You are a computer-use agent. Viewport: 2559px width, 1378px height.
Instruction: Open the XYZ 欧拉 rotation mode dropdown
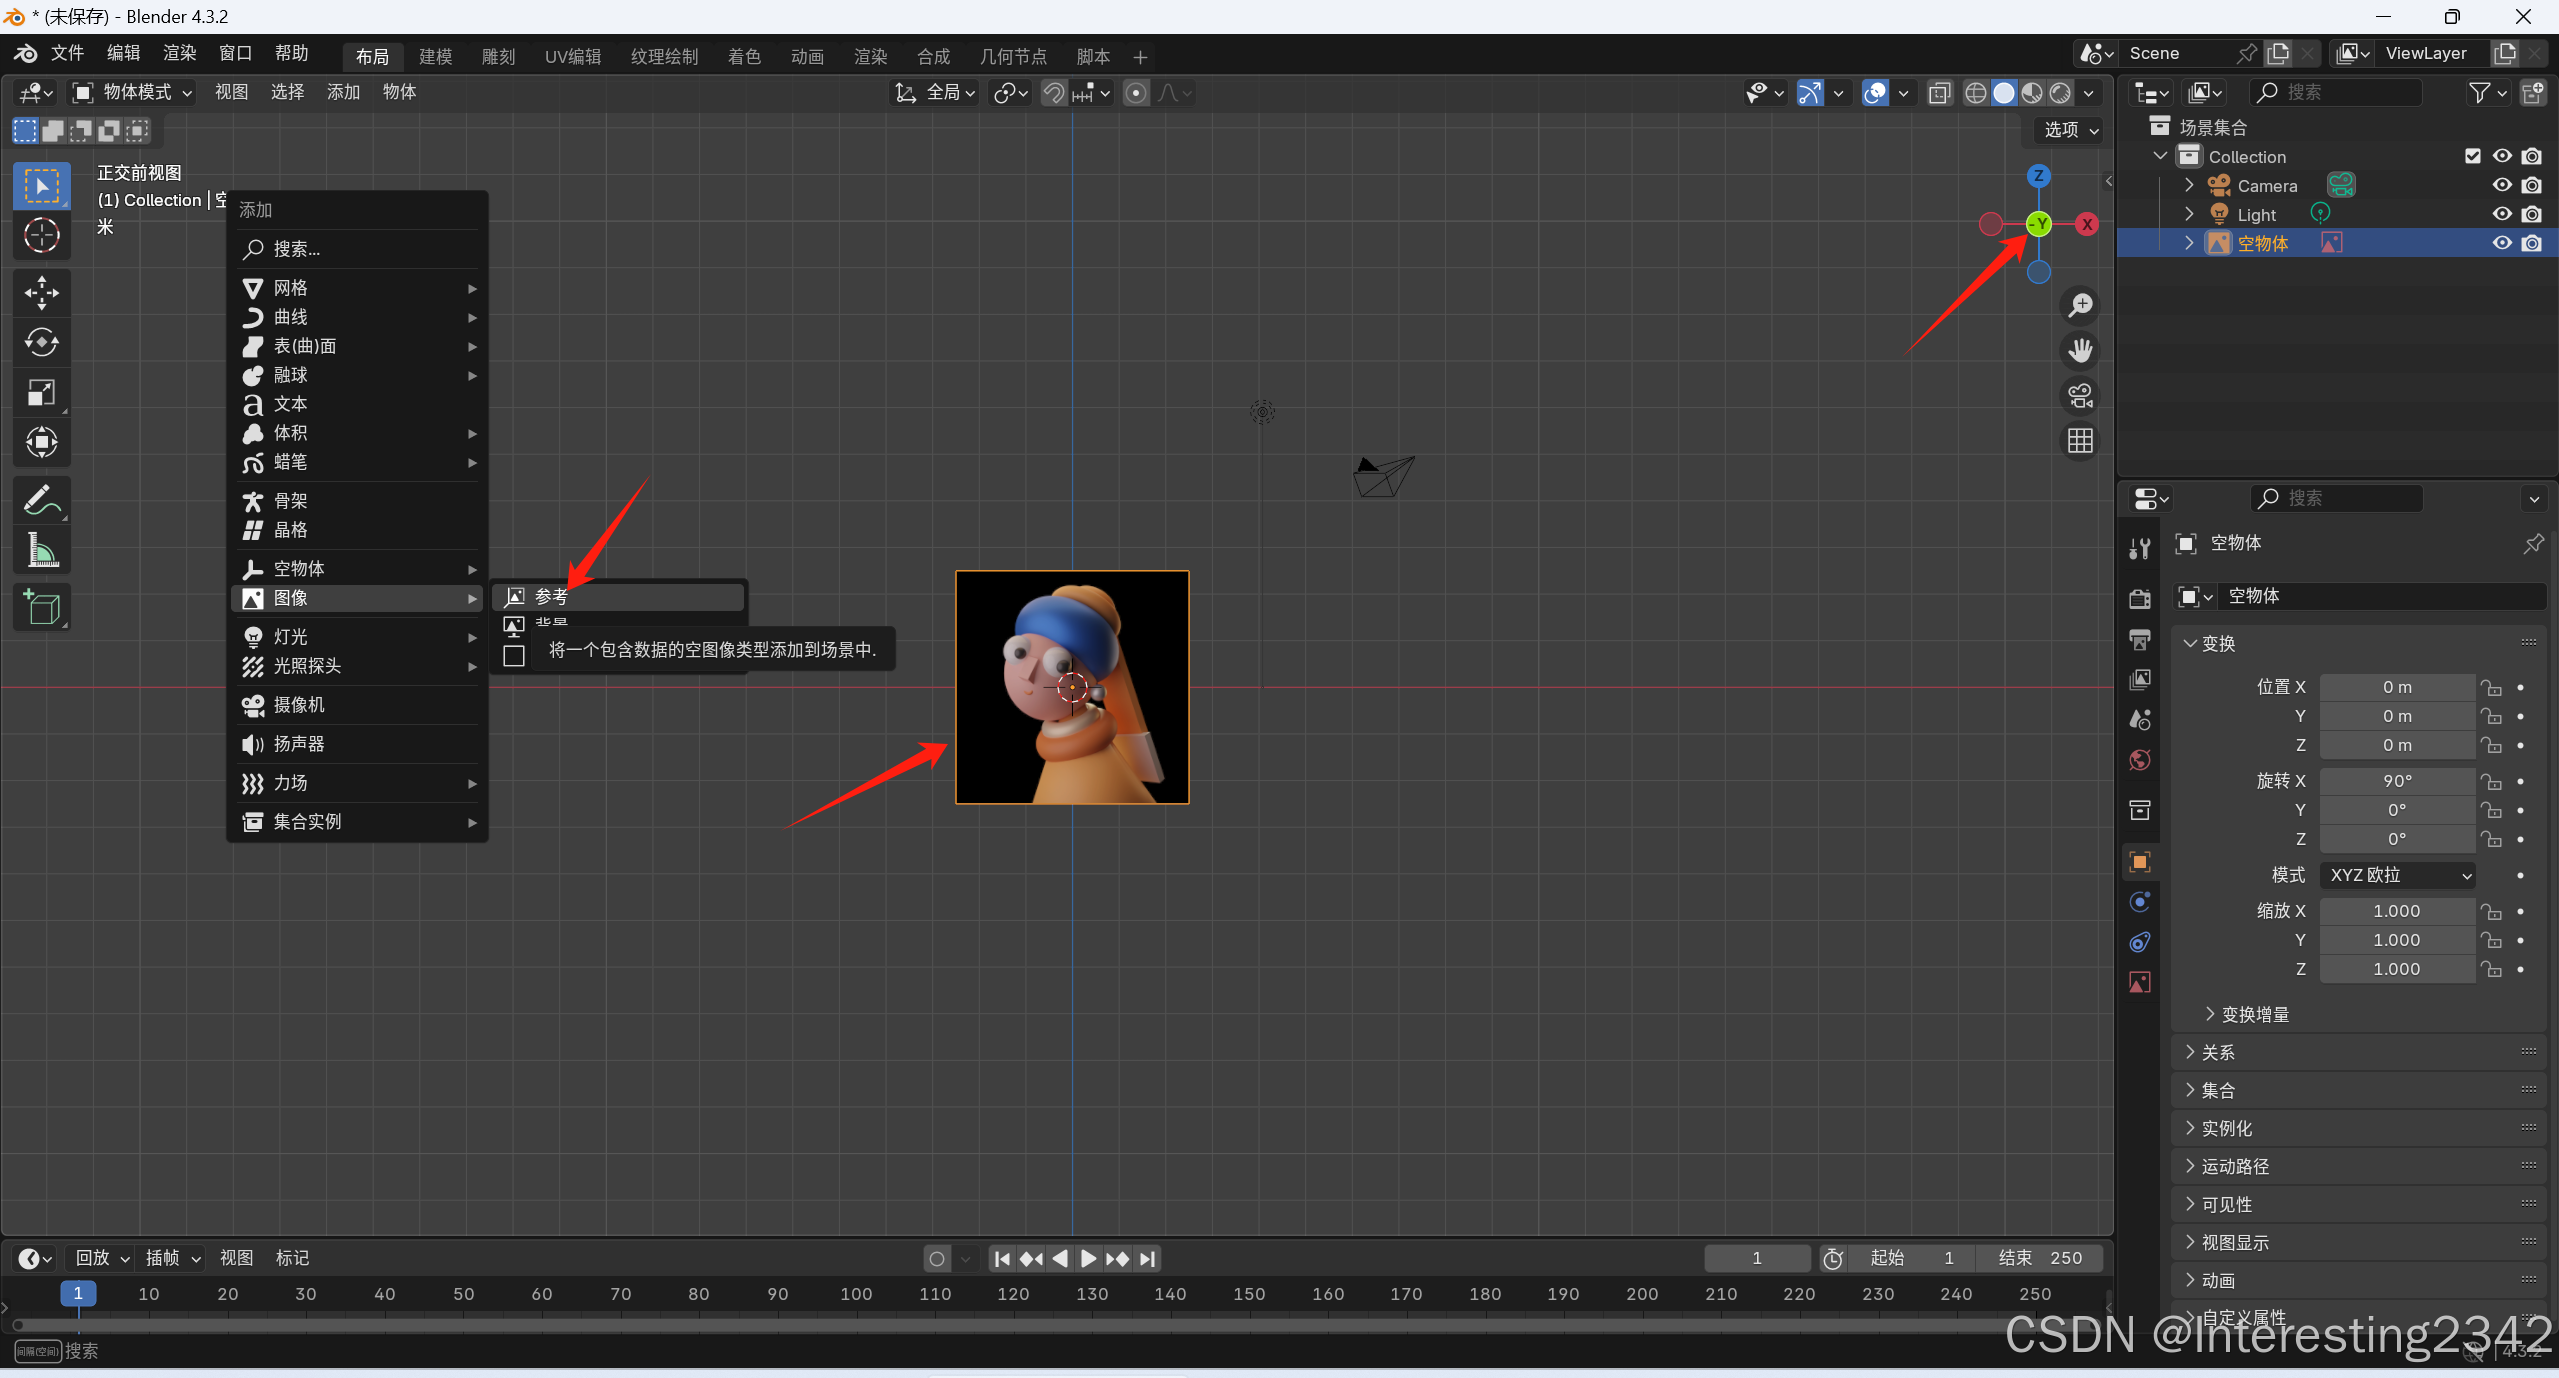pyautogui.click(x=2397, y=875)
